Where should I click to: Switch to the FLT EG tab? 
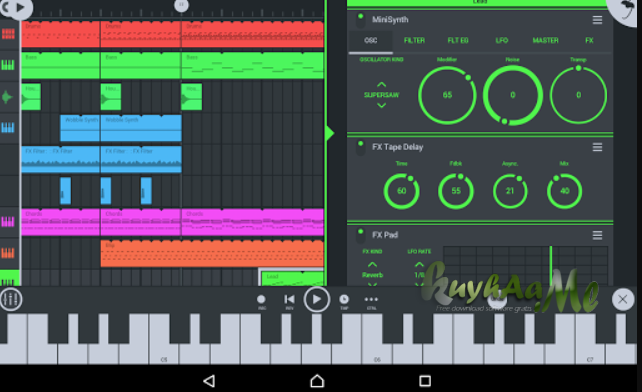click(x=458, y=40)
